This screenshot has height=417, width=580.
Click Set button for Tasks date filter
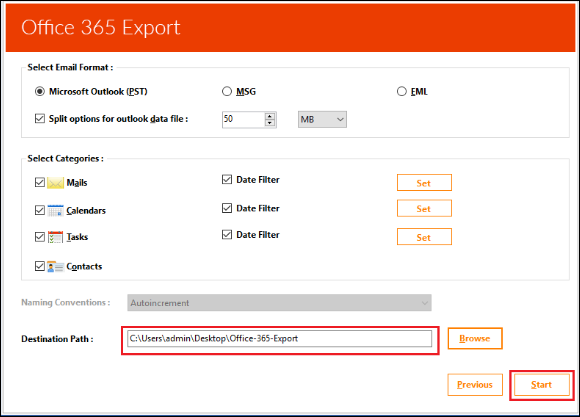point(424,237)
